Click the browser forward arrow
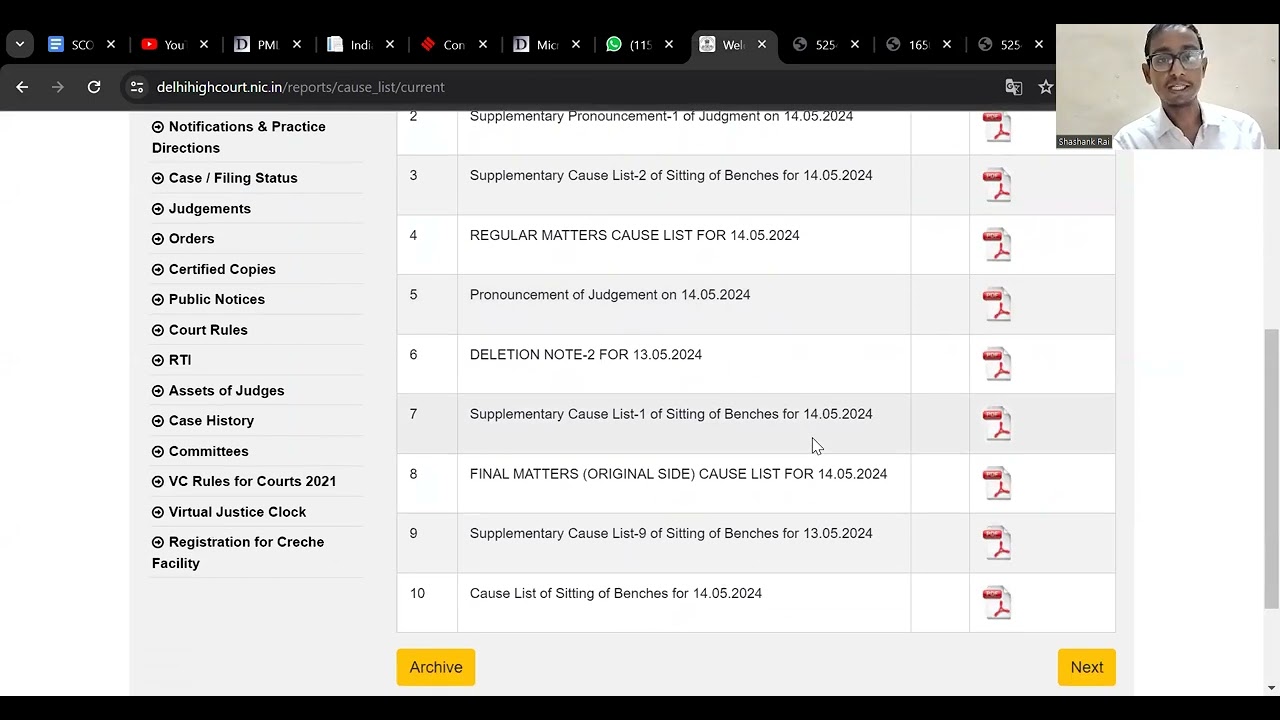Image resolution: width=1280 pixels, height=720 pixels. pos(58,87)
